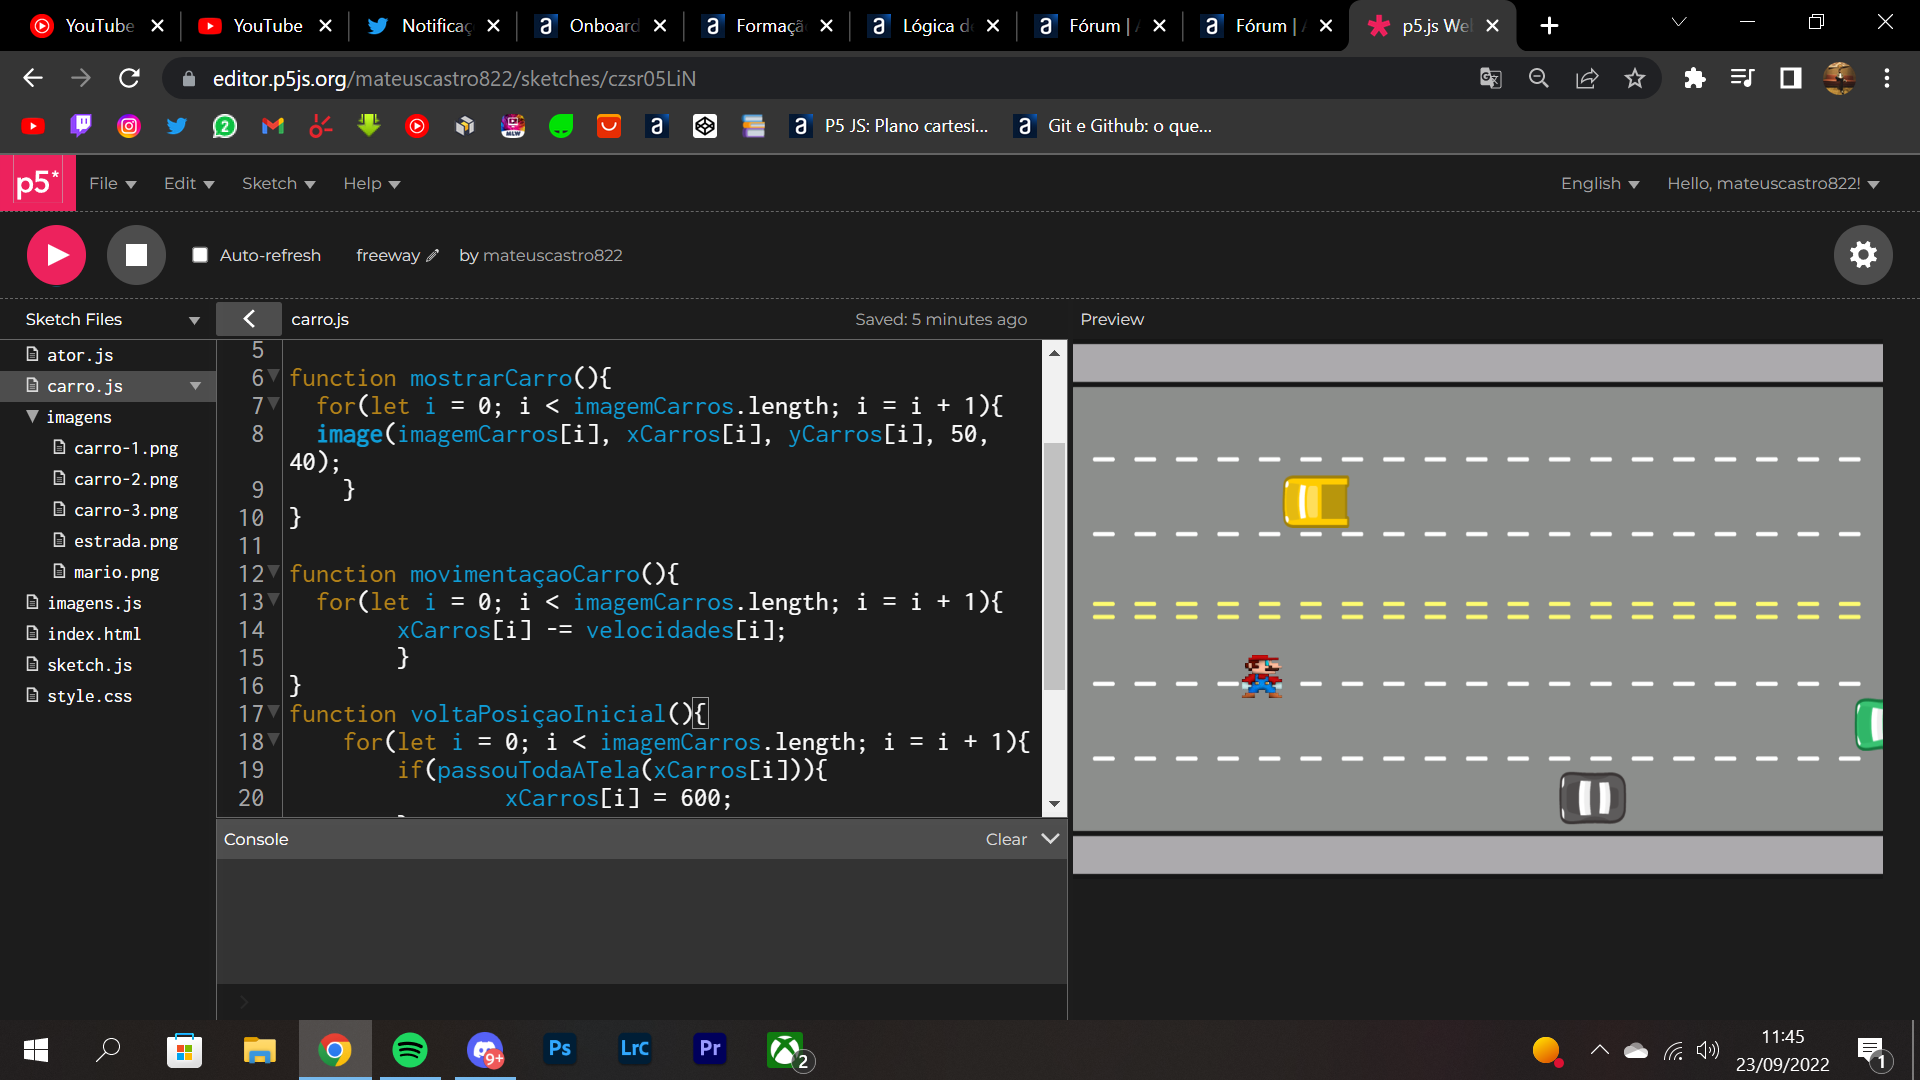Open sketch.js file
This screenshot has height=1080, width=1920.
coord(89,665)
